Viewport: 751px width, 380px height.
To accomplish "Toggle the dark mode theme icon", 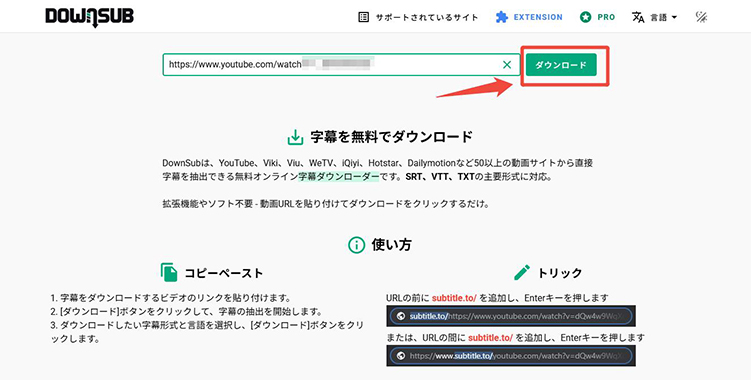I will (x=701, y=17).
